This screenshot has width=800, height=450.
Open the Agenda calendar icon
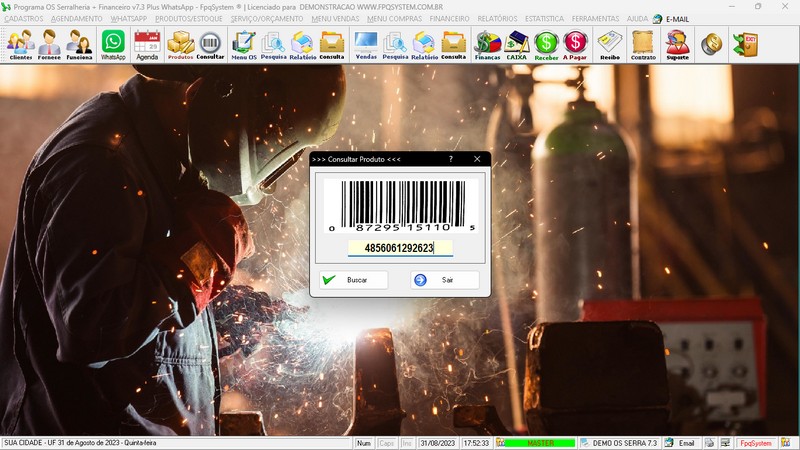pyautogui.click(x=147, y=44)
